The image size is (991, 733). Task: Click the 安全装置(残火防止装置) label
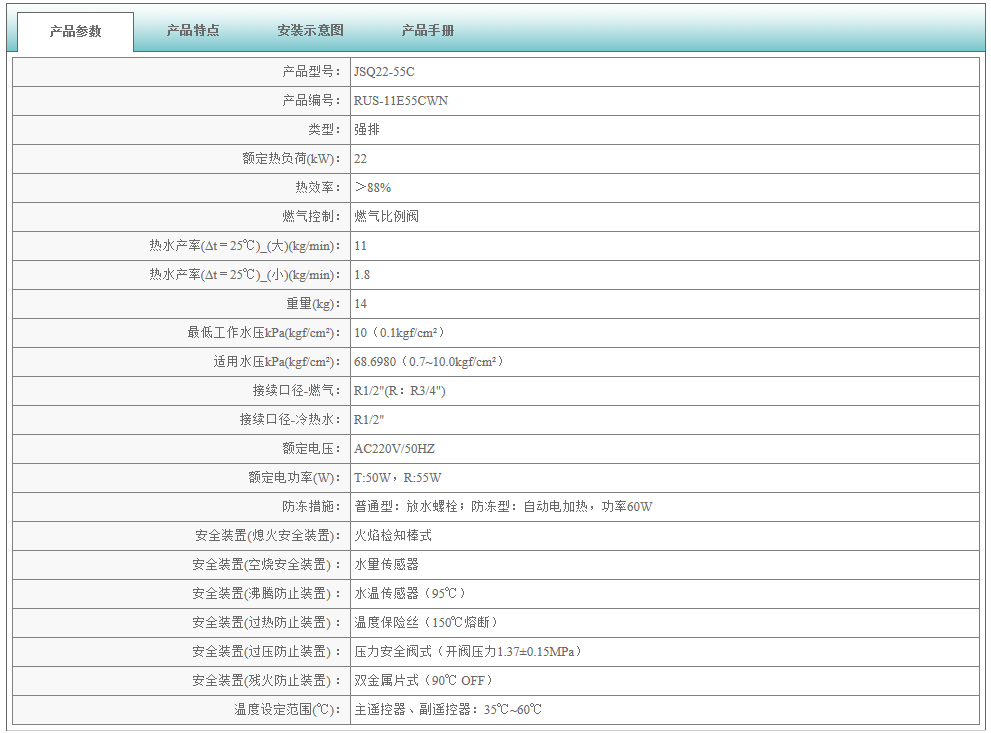(x=267, y=681)
